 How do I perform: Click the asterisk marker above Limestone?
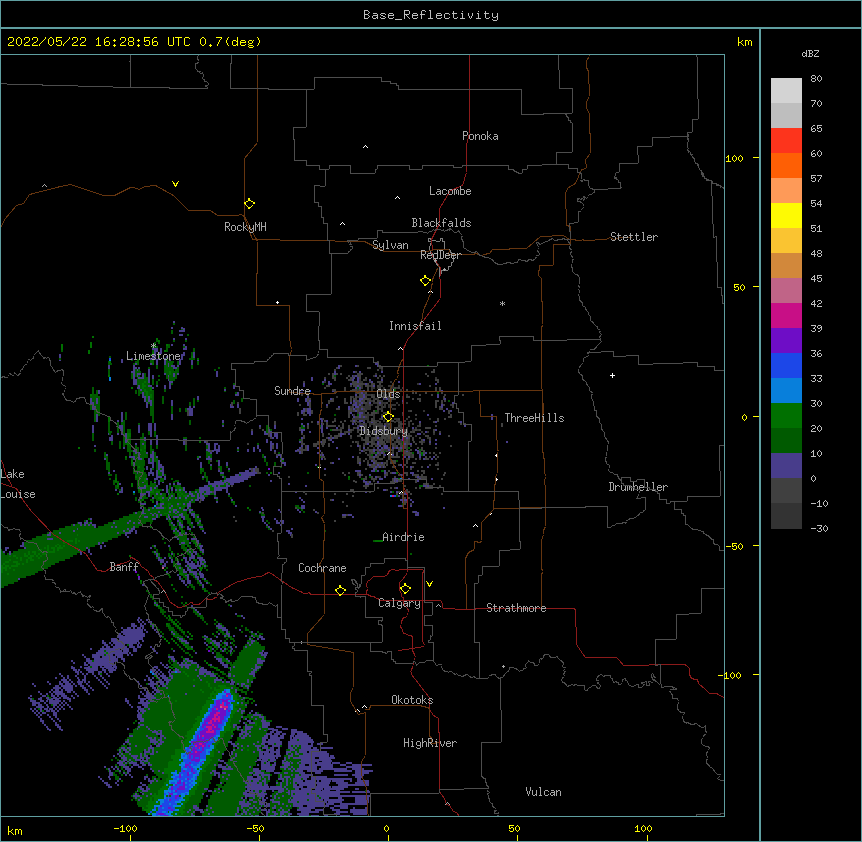(x=153, y=346)
